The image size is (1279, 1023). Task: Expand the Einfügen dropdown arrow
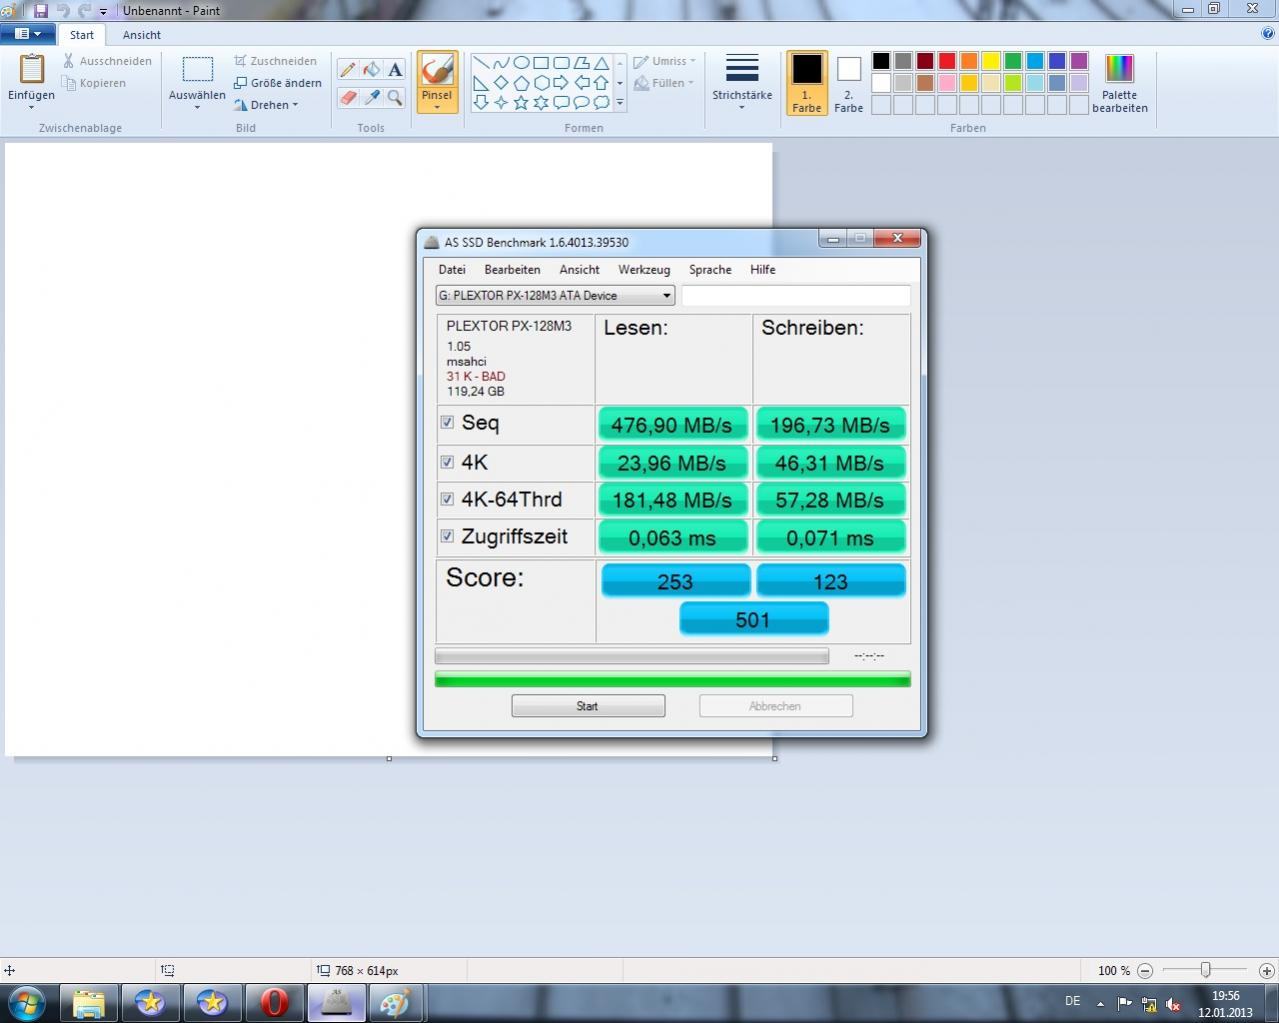[x=31, y=107]
